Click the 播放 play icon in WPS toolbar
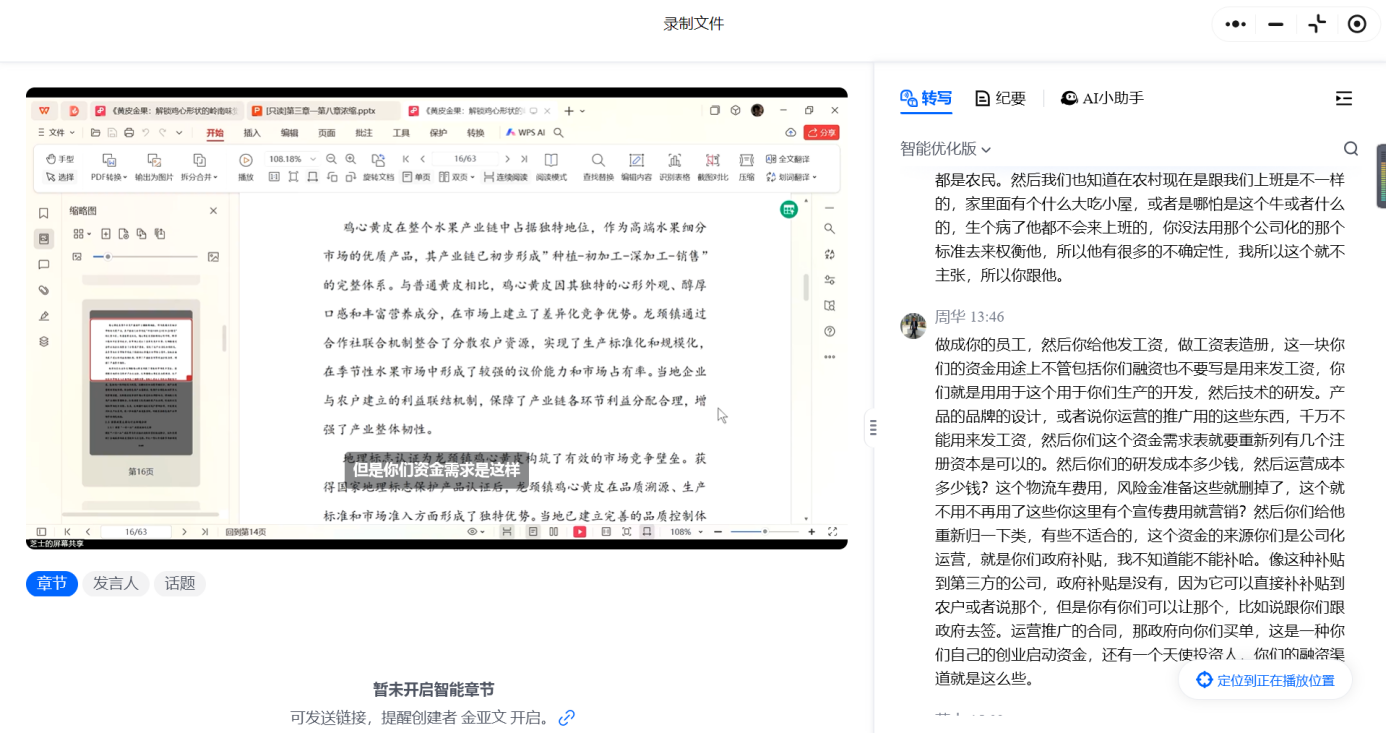This screenshot has height=733, width=1386. point(245,160)
